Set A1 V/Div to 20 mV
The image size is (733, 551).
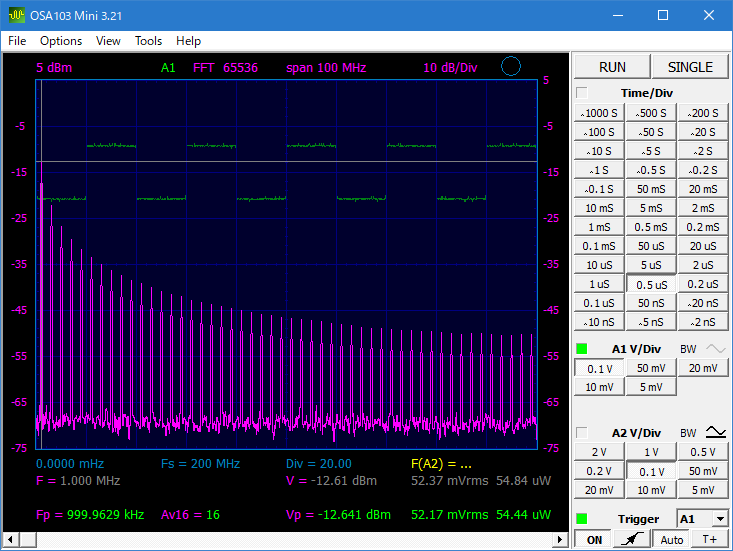point(703,368)
